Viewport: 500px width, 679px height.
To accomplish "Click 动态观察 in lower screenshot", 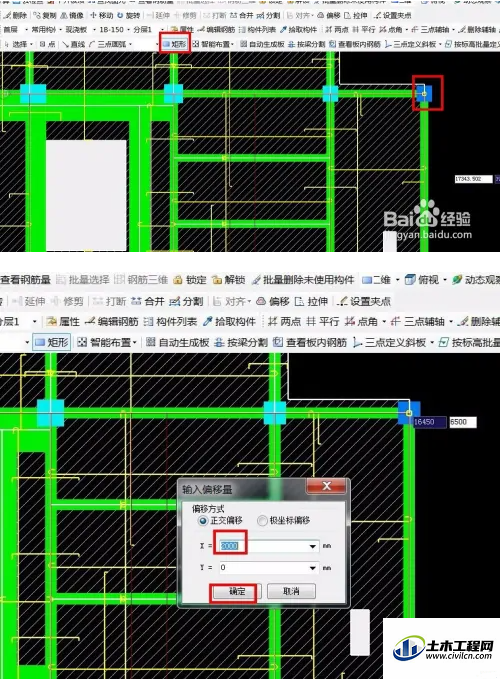I will [x=476, y=280].
